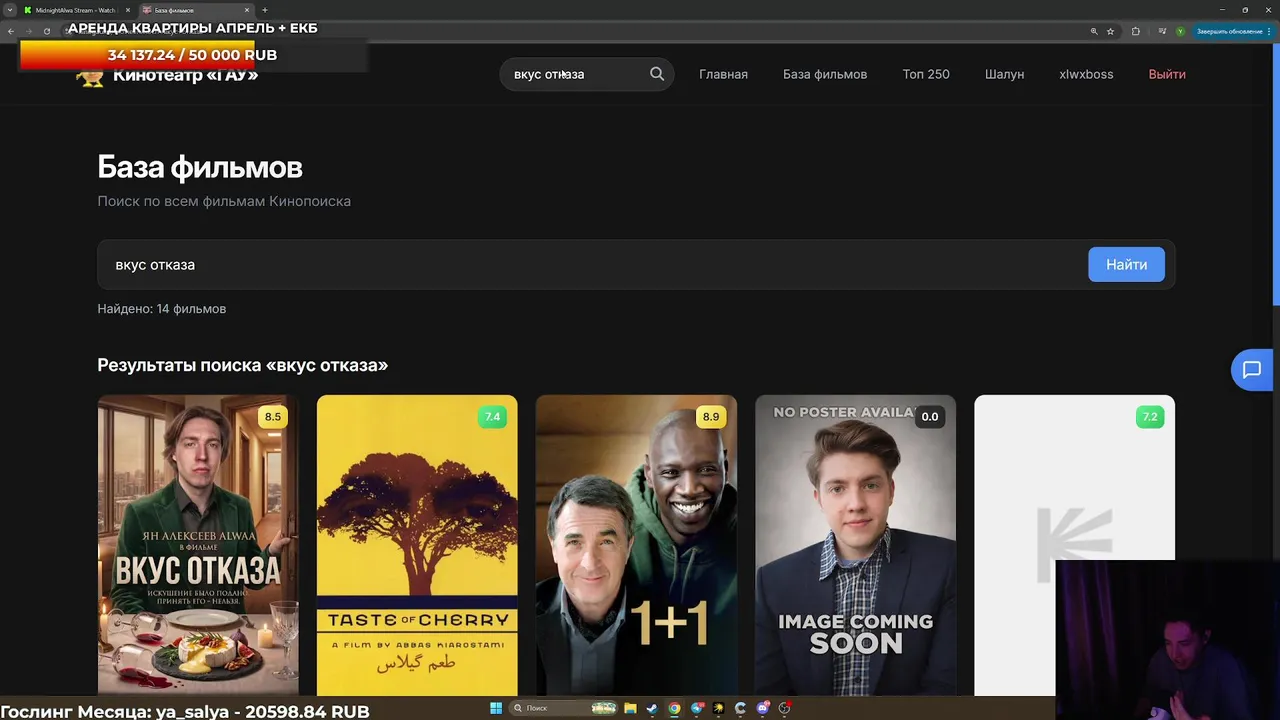Image resolution: width=1280 pixels, height=720 pixels.
Task: Open the media controls icon in toolbar
Action: coord(1162,31)
